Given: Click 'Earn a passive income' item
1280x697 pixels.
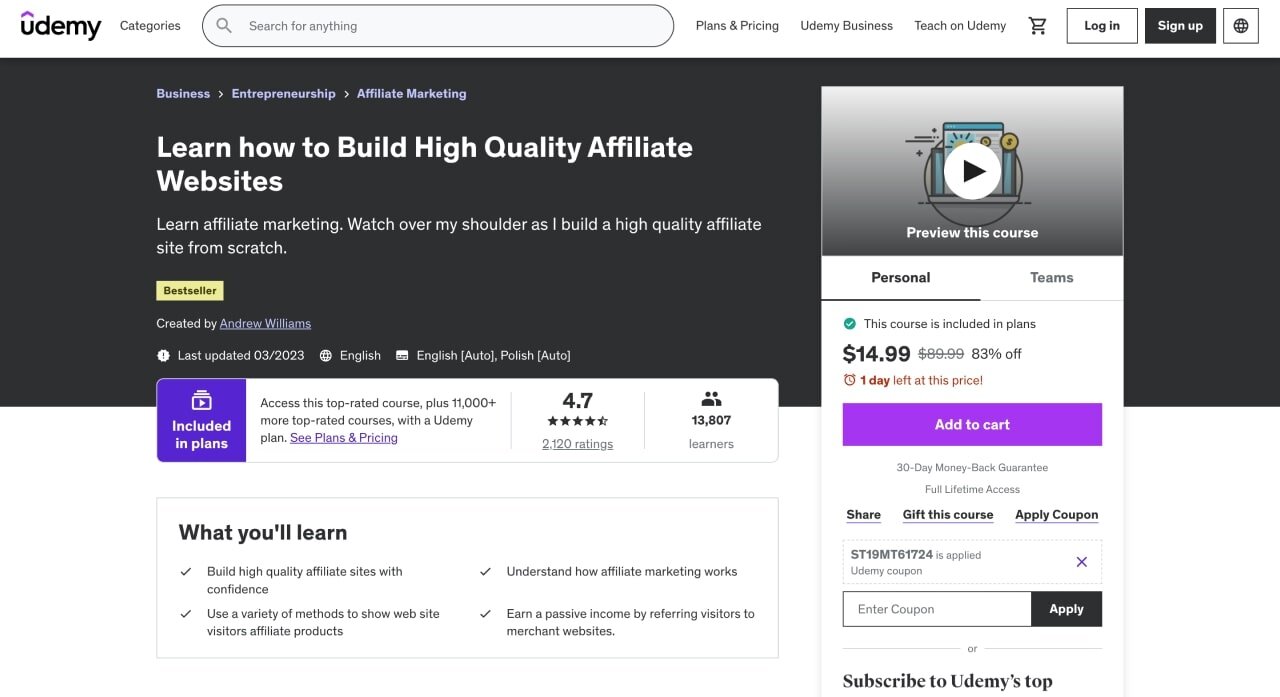Looking at the screenshot, I should (630, 623).
